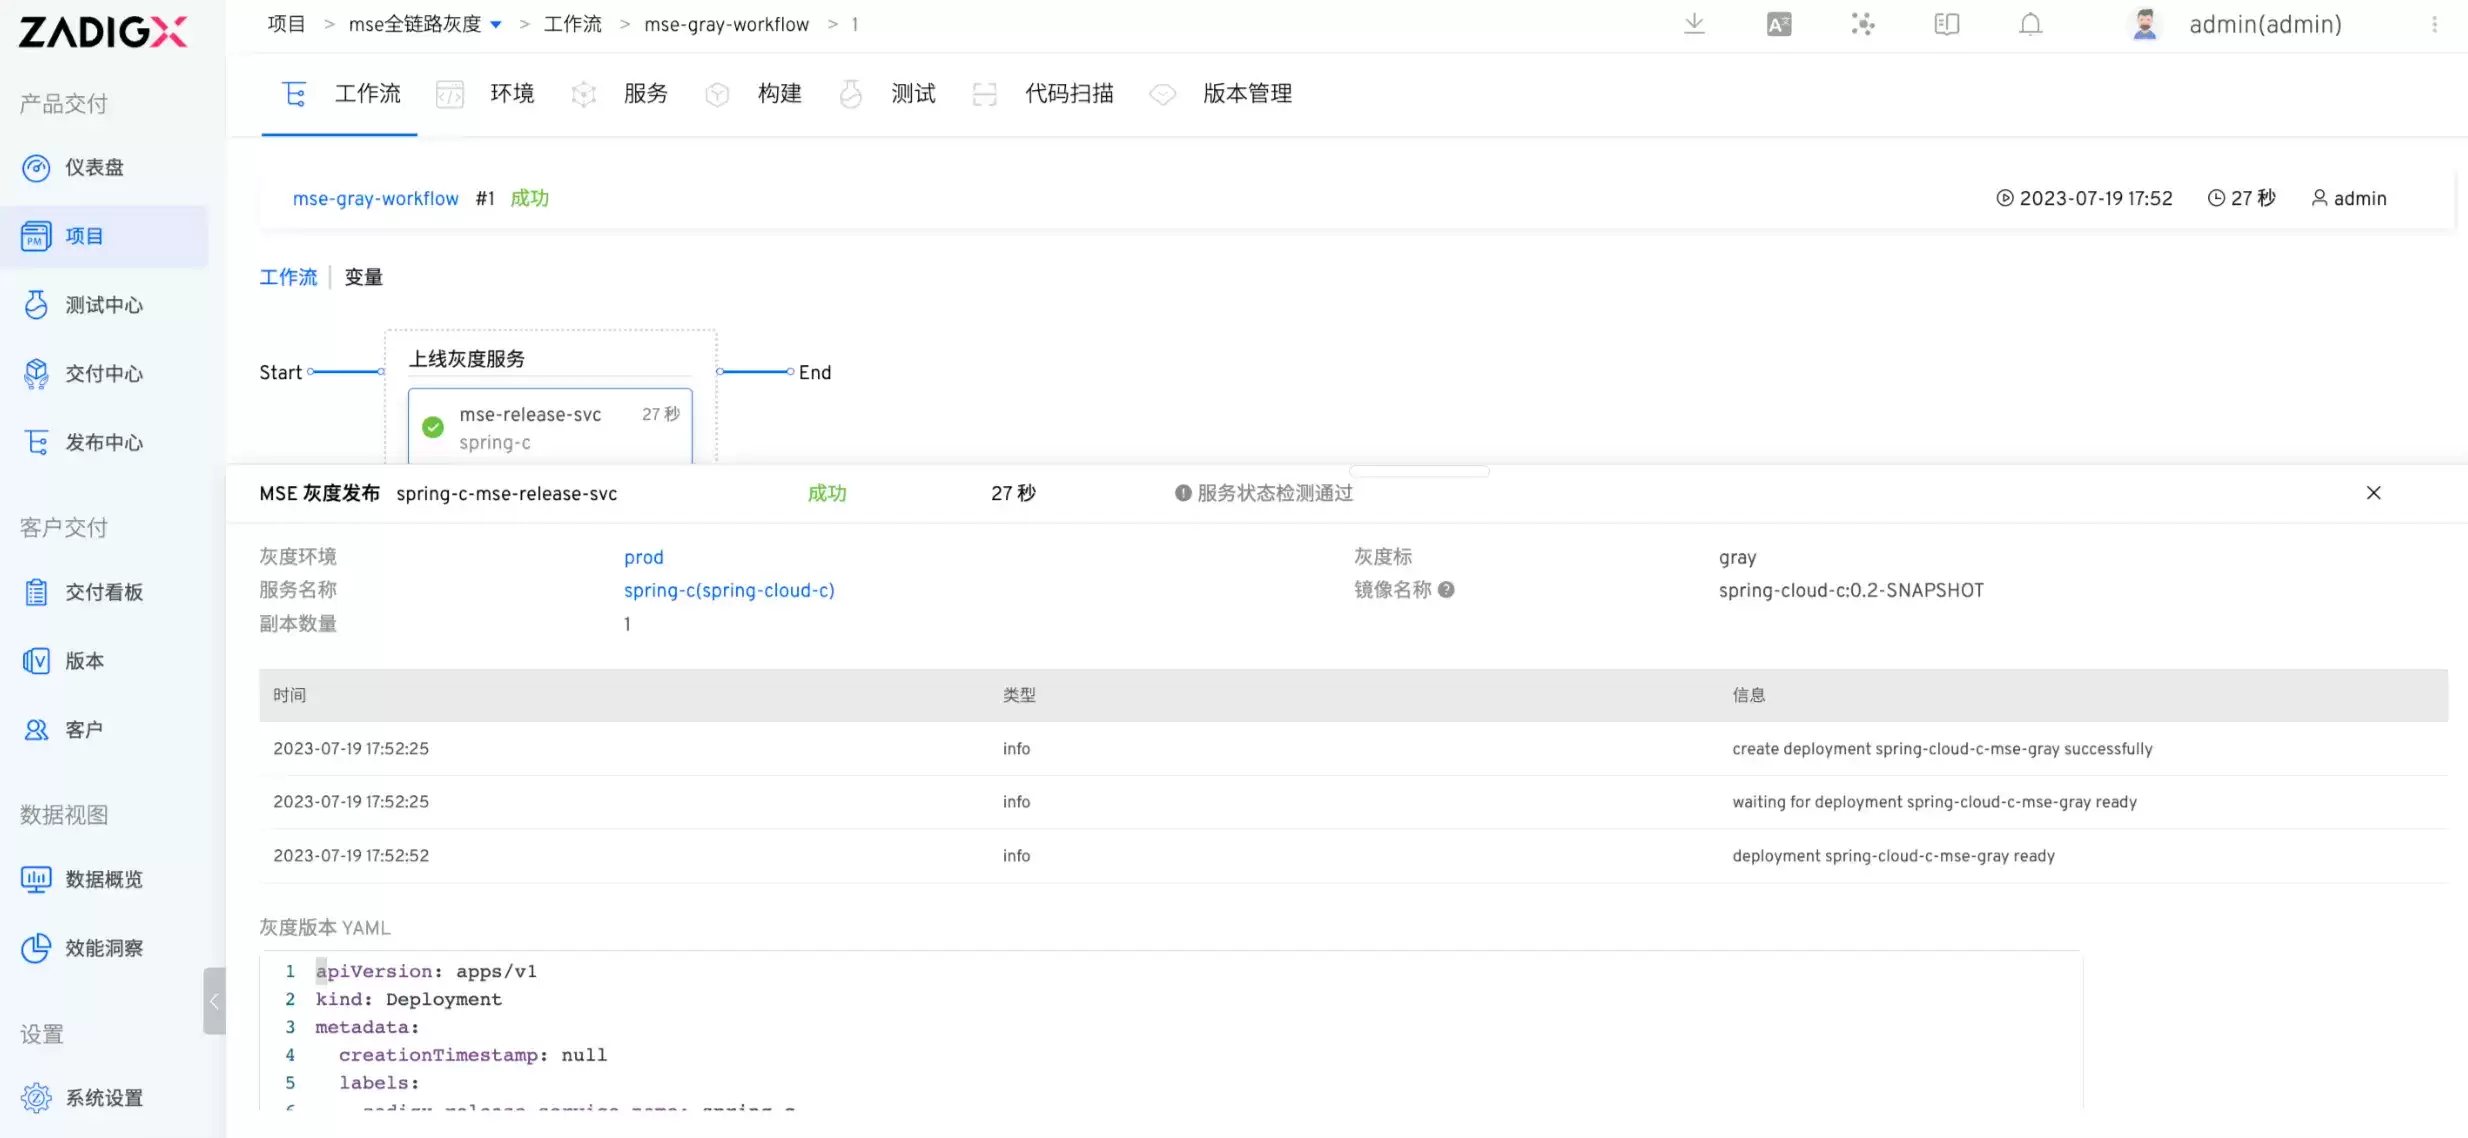Expand the mse全链路灰度 project dropdown
The image size is (2468, 1138).
pyautogui.click(x=496, y=24)
